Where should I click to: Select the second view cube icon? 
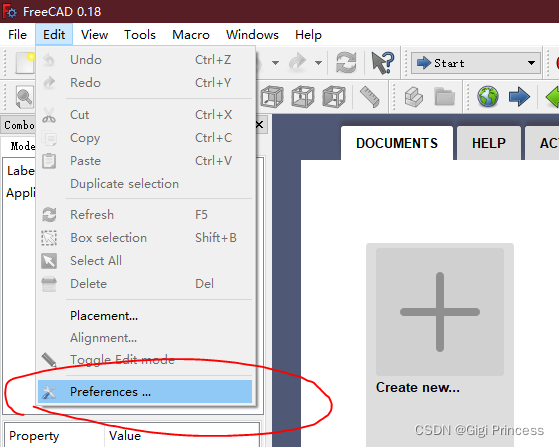303,97
